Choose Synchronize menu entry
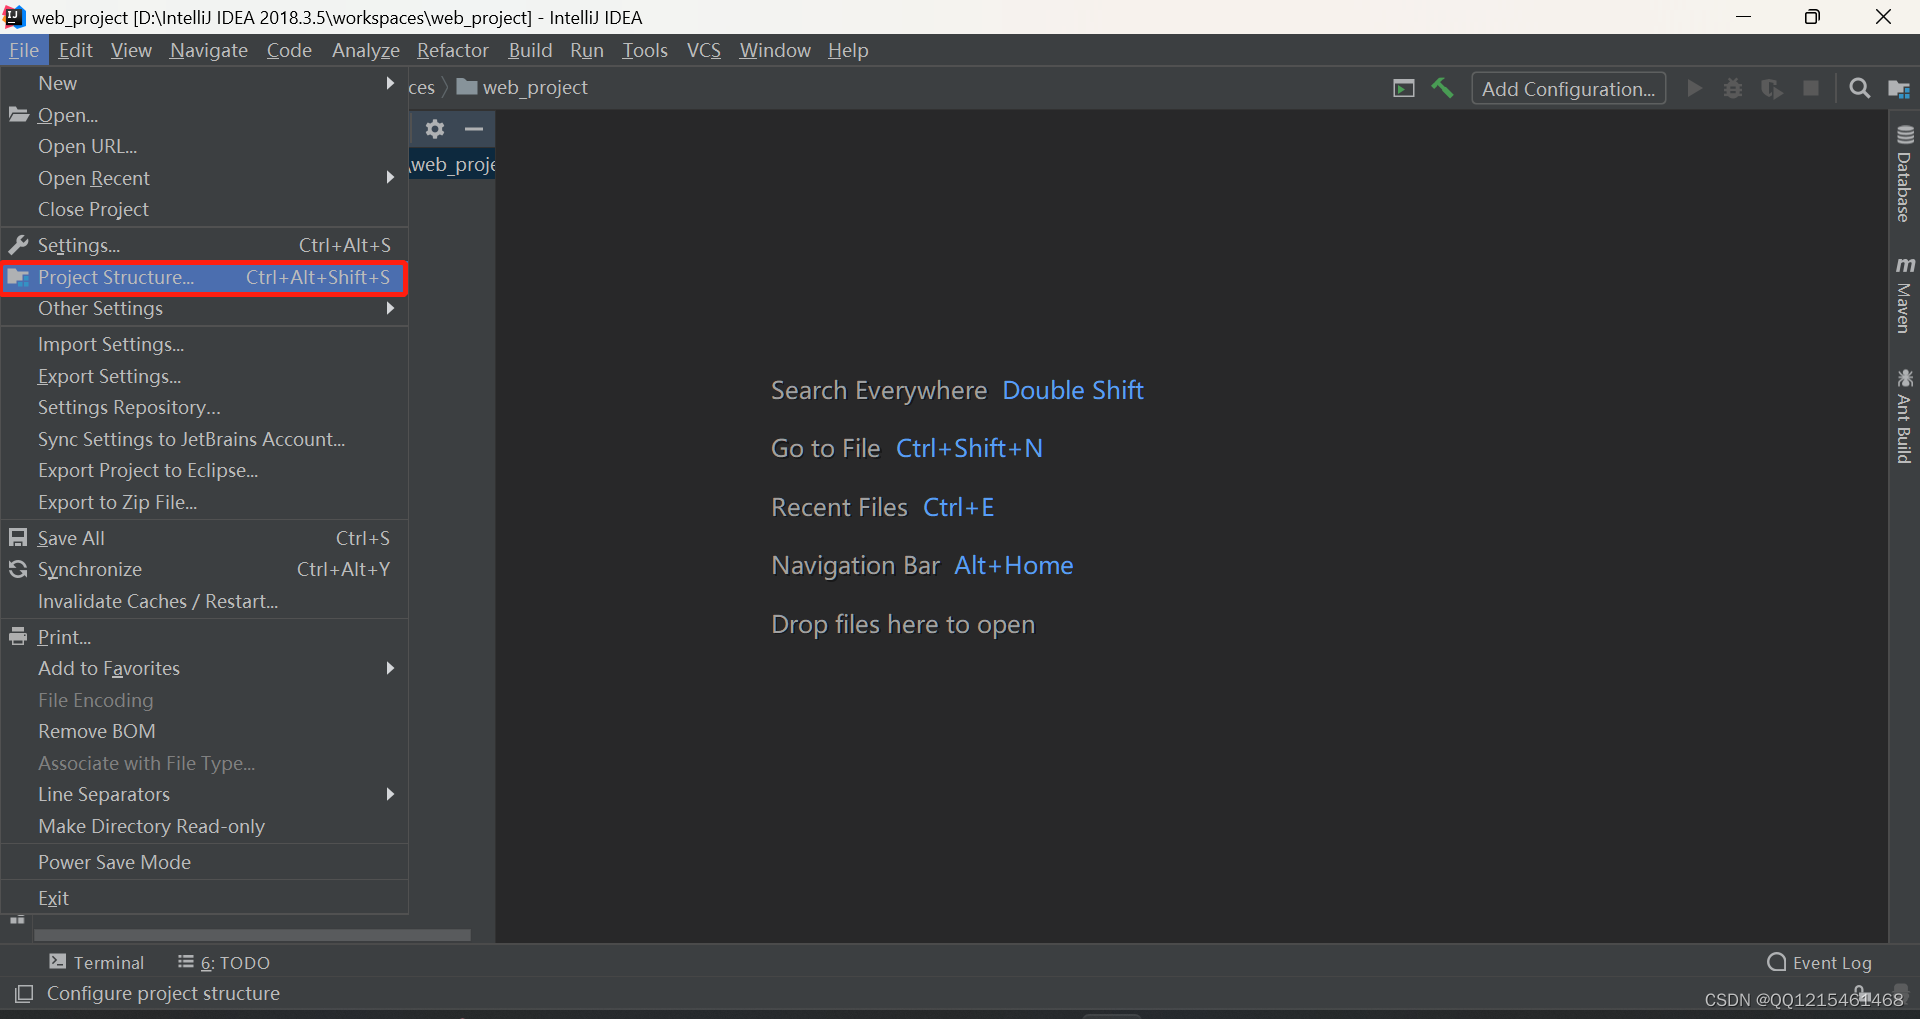The image size is (1920, 1019). pos(204,569)
